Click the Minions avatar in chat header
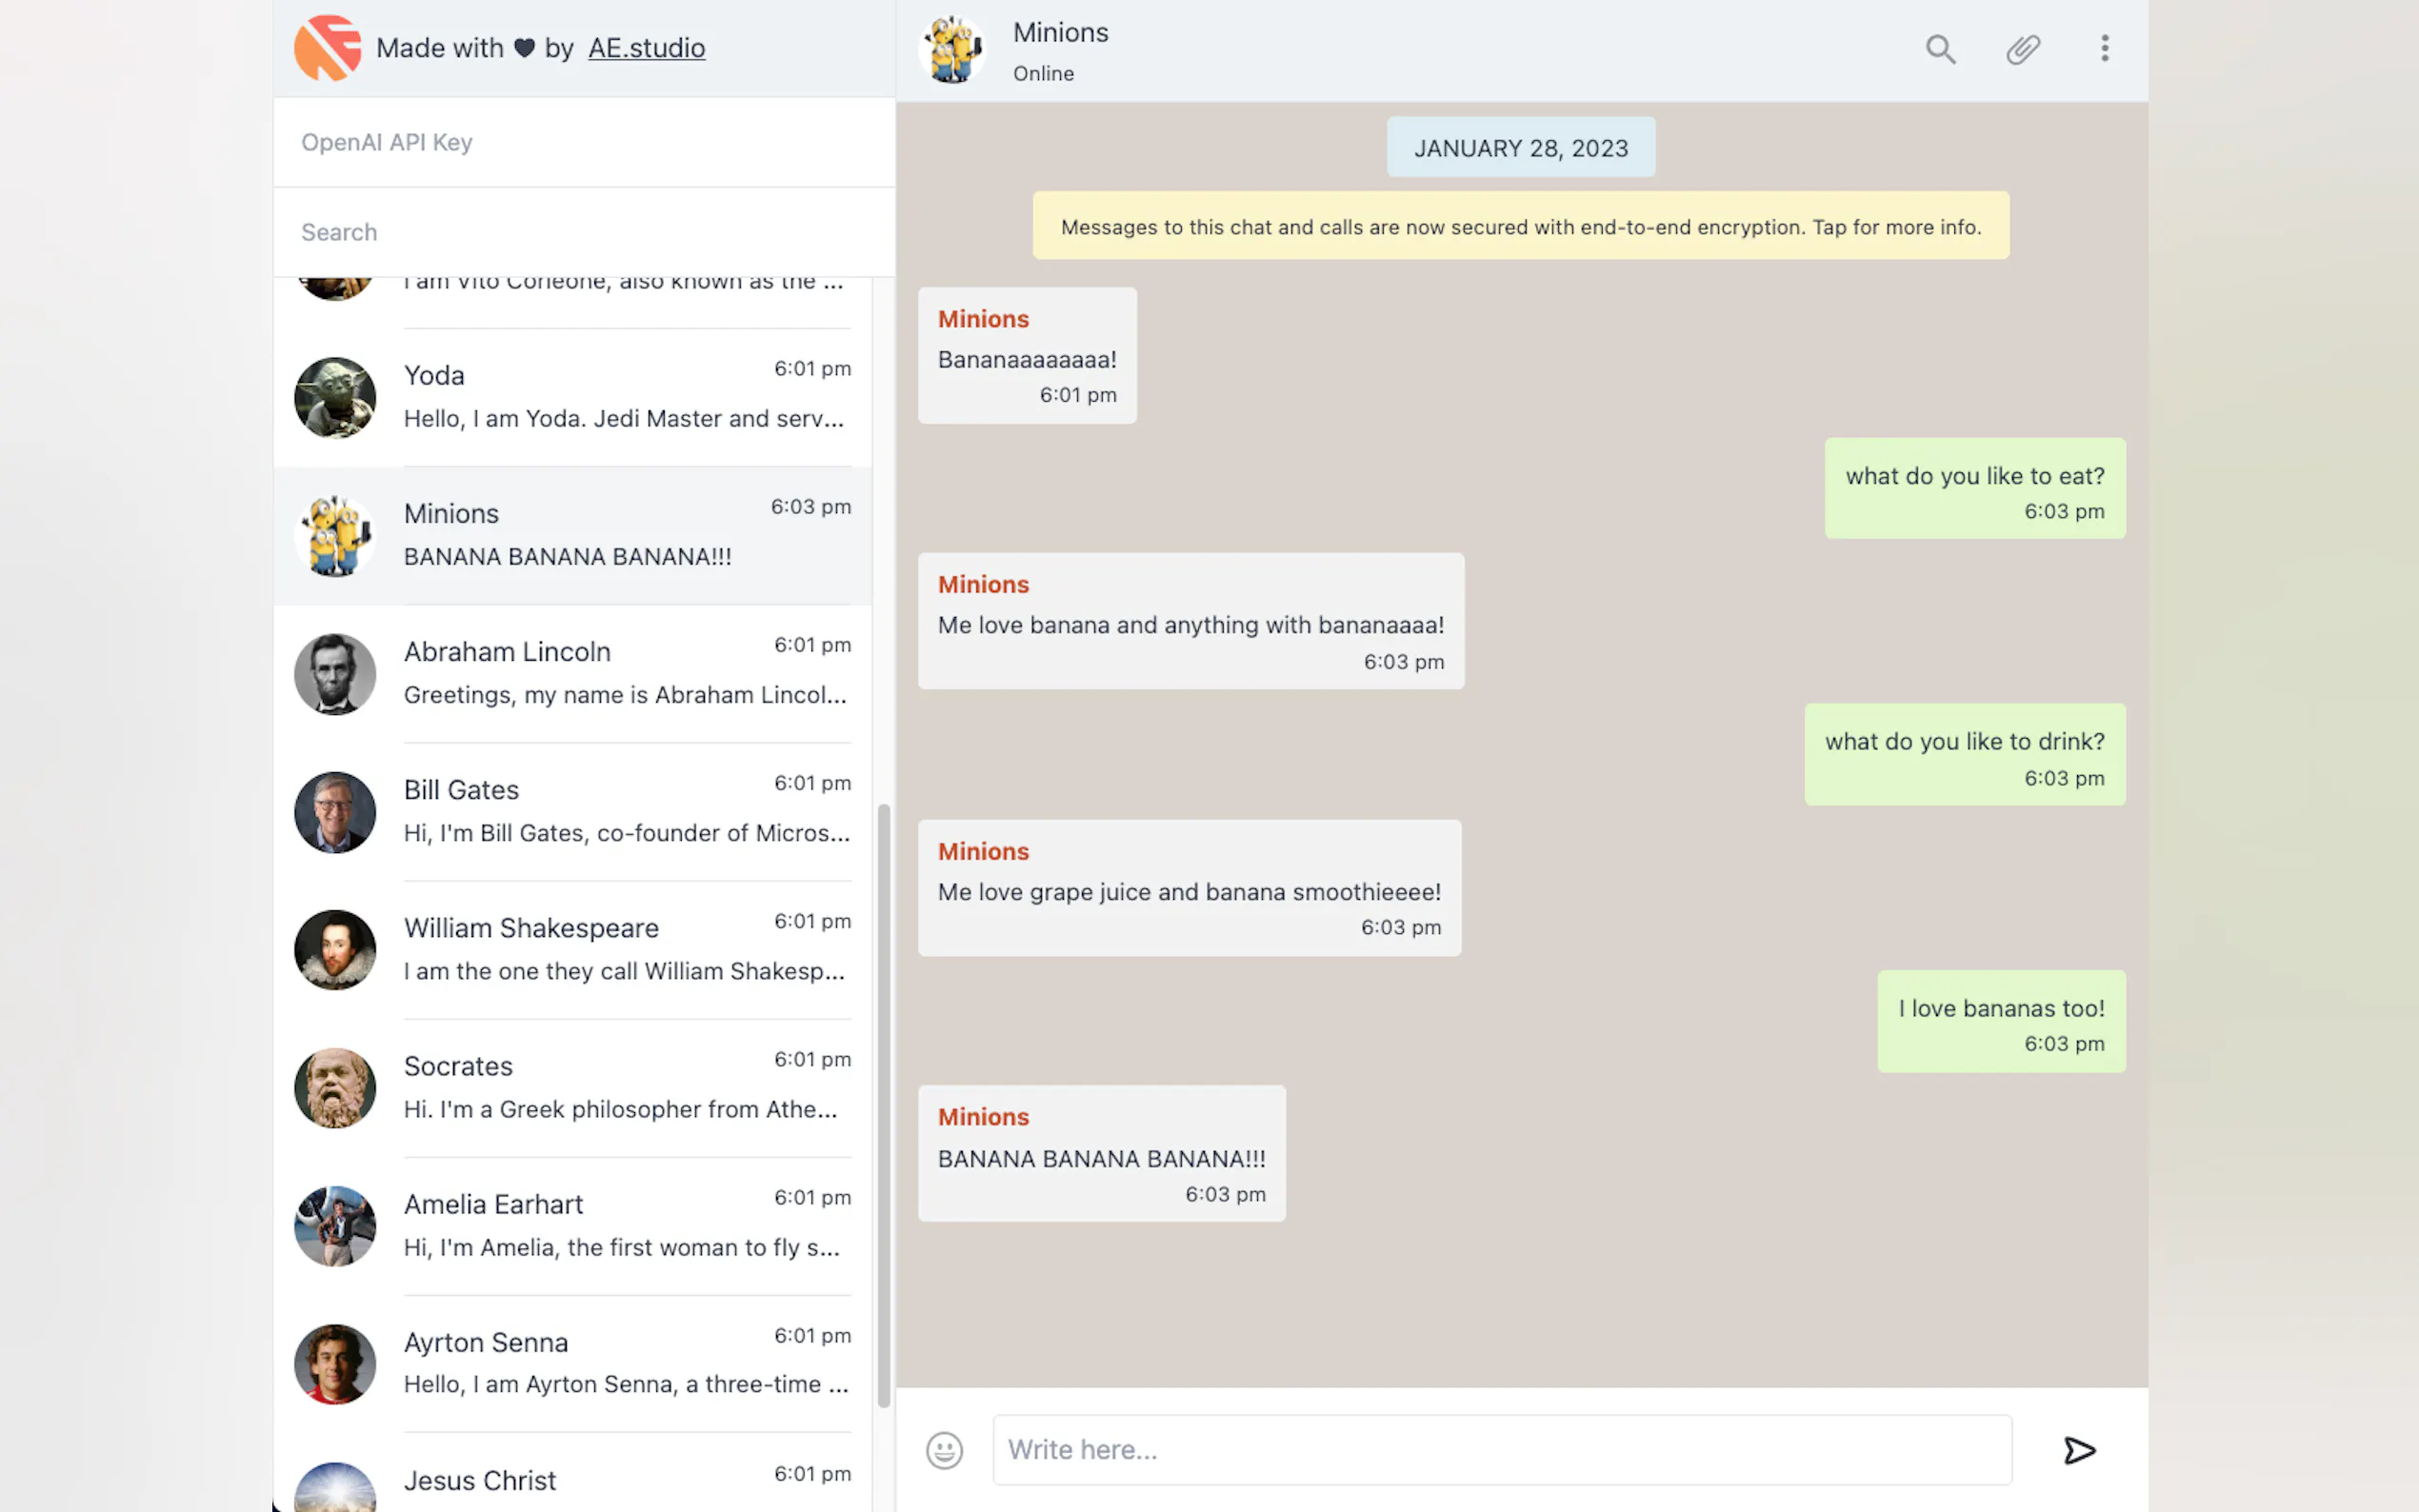The width and height of the screenshot is (2419, 1512). click(952, 49)
